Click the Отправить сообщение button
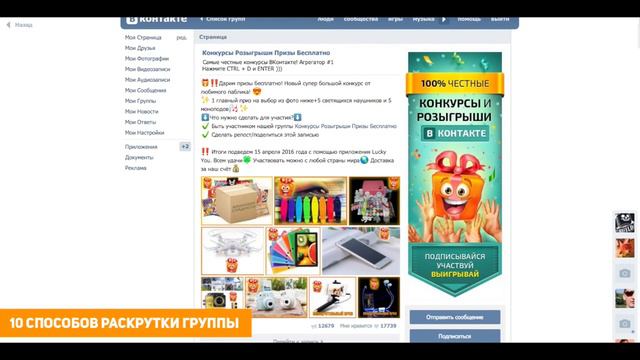Screen dimensions: 640x360 tap(455, 317)
